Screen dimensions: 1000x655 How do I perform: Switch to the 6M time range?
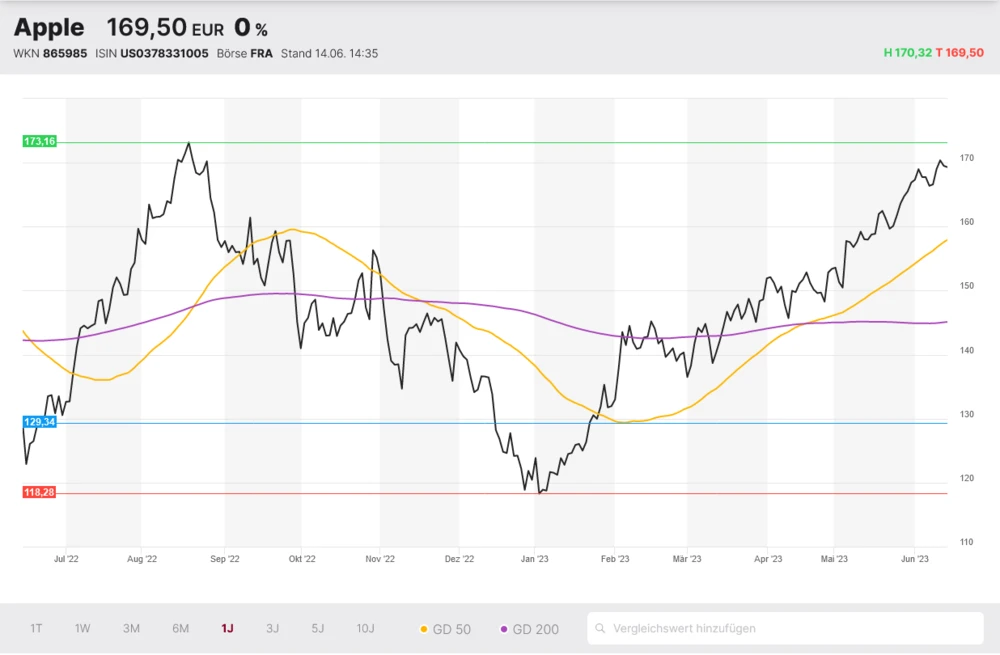tap(180, 629)
